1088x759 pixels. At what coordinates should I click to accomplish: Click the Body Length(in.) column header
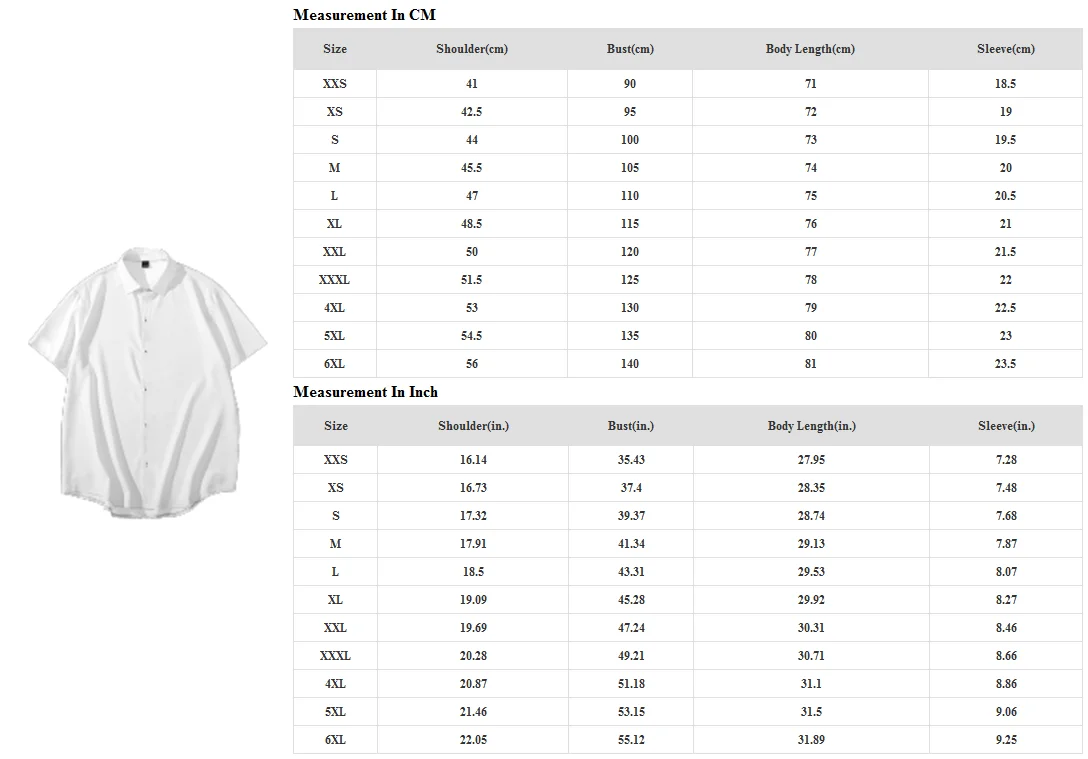click(x=811, y=426)
